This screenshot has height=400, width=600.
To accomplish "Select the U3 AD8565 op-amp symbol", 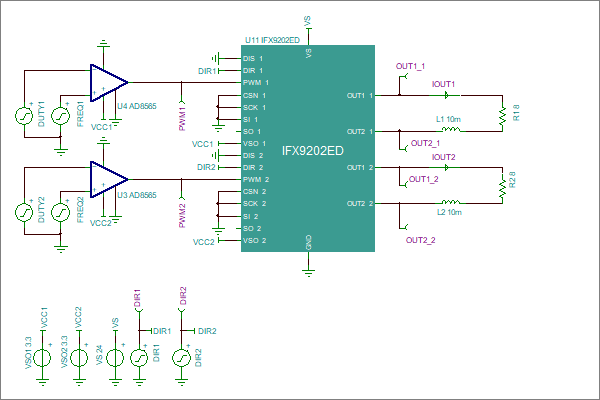I will coord(108,180).
